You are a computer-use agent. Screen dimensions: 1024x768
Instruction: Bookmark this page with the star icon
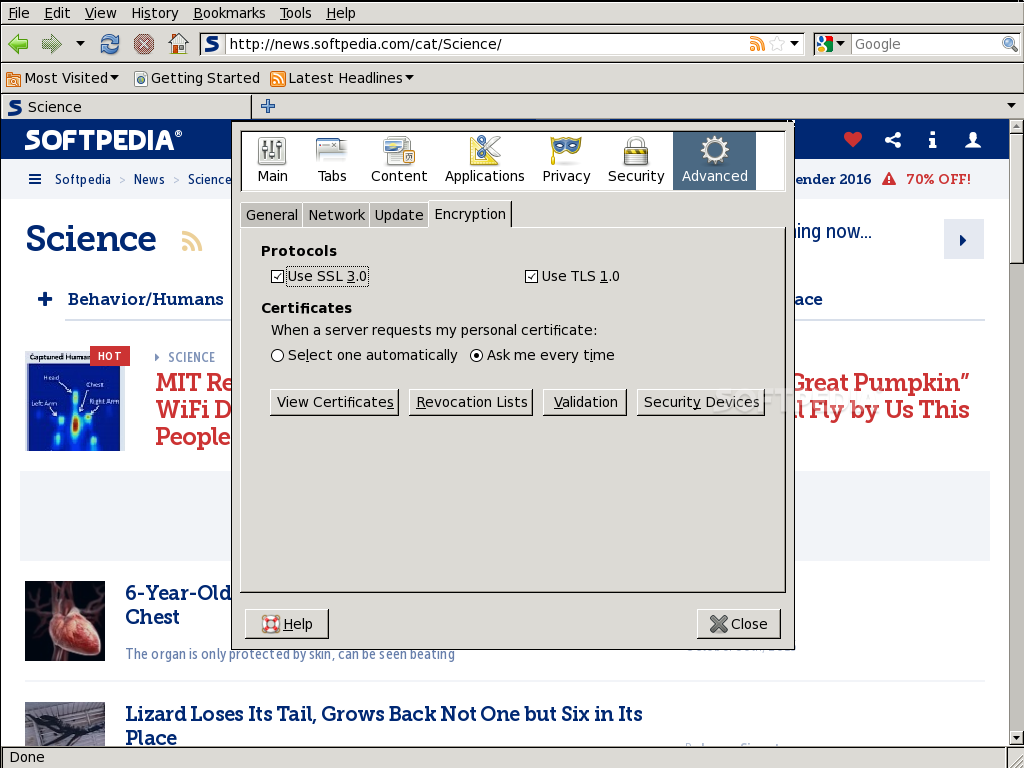(x=777, y=44)
